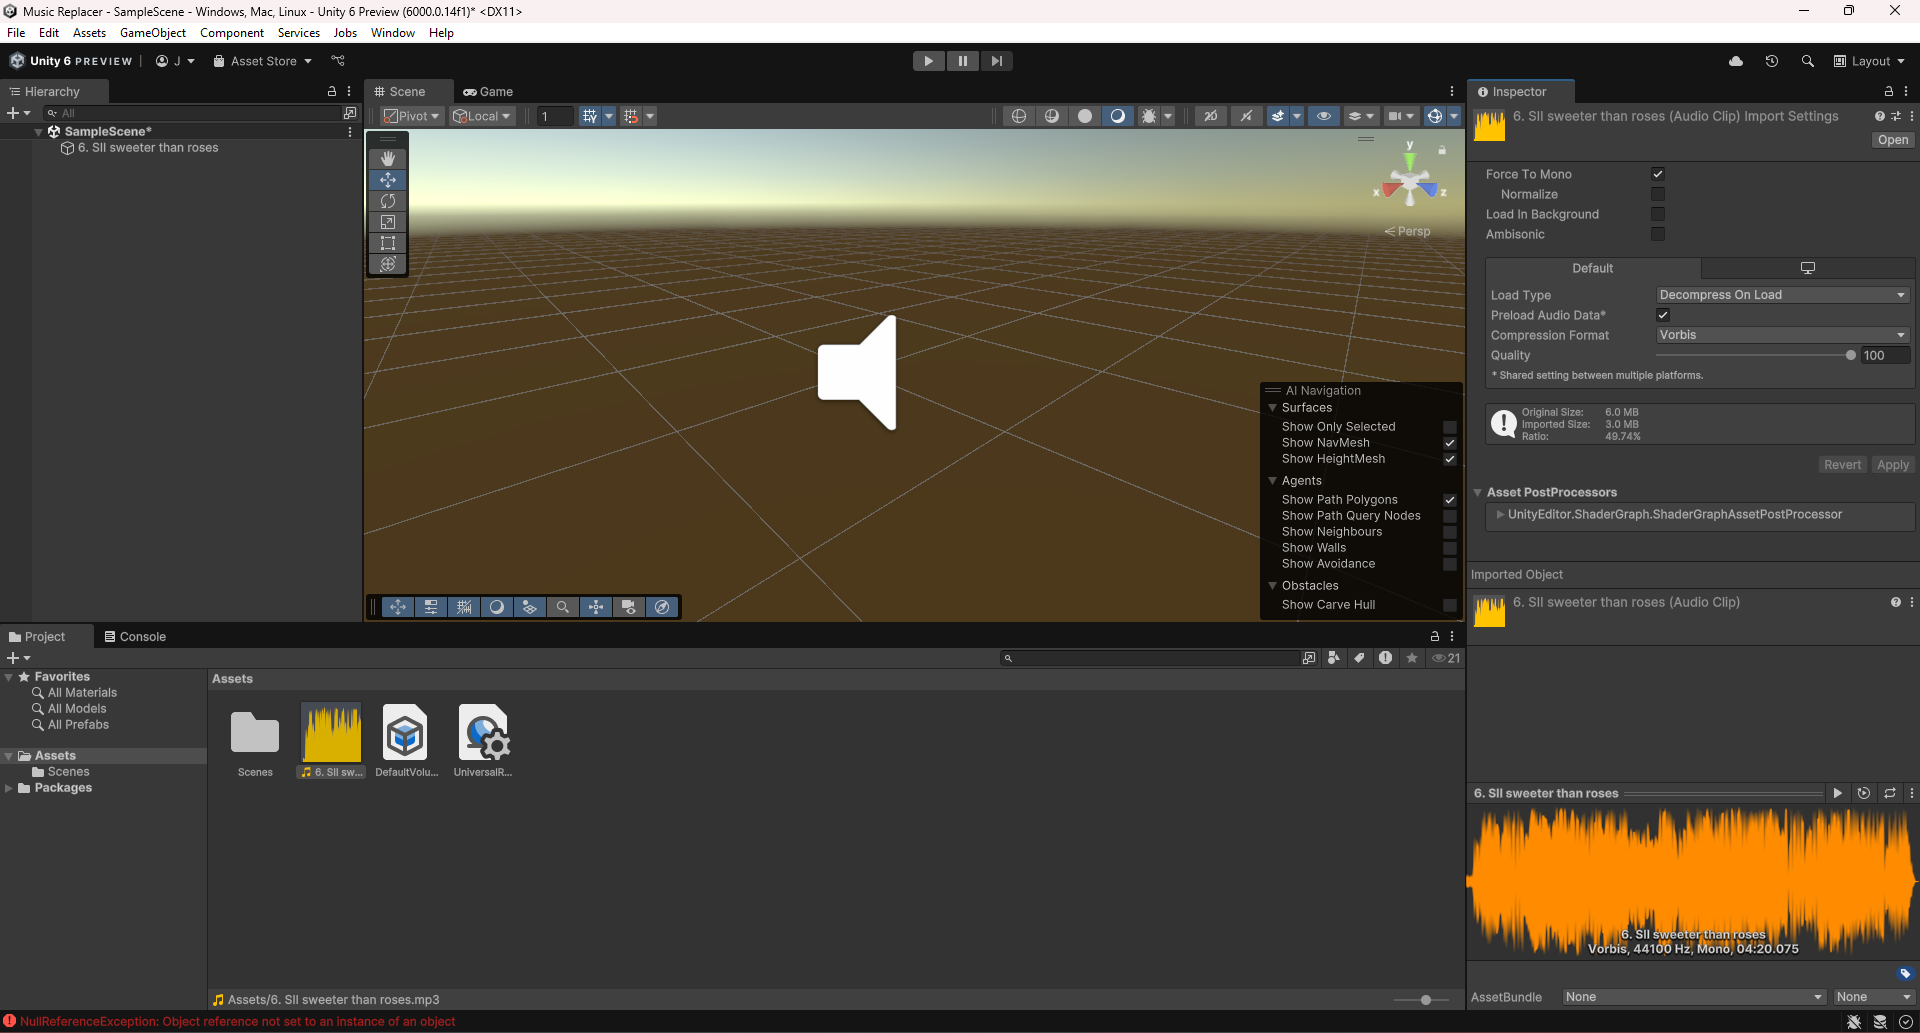Play the audio clip preview

[x=1838, y=793]
